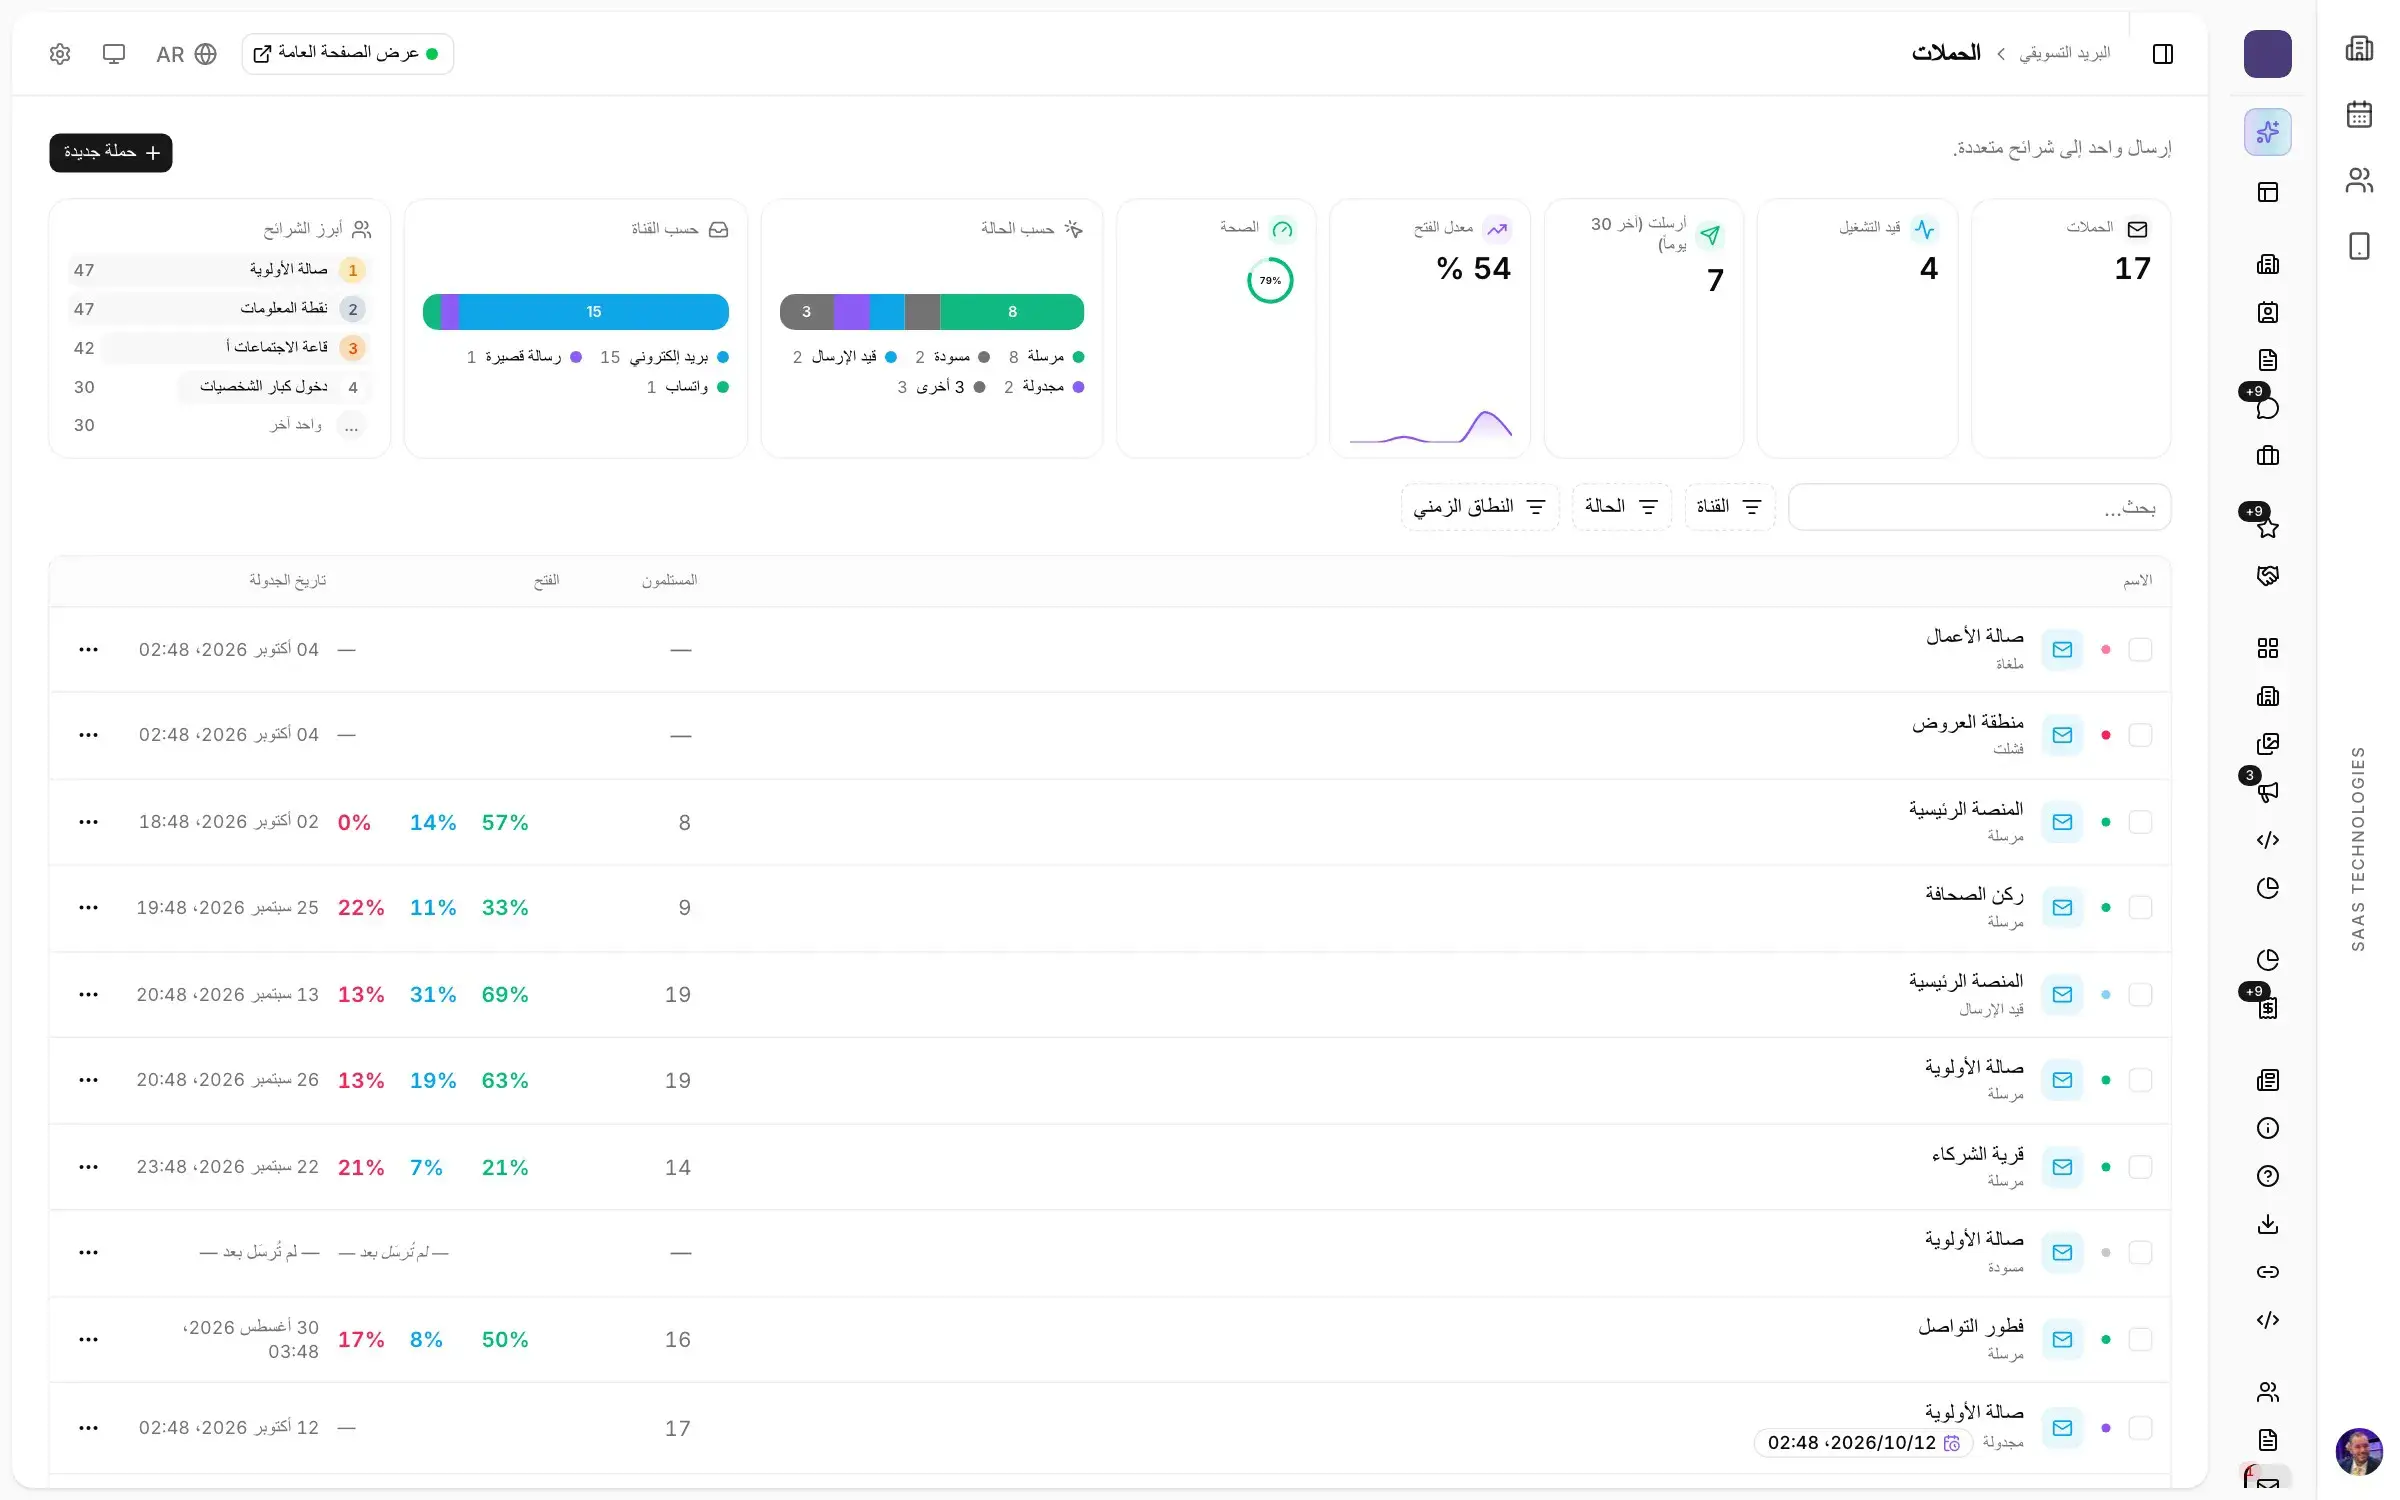The height and width of the screenshot is (1500, 2400).
Task: Open settings gear in top bar
Action: [x=60, y=54]
